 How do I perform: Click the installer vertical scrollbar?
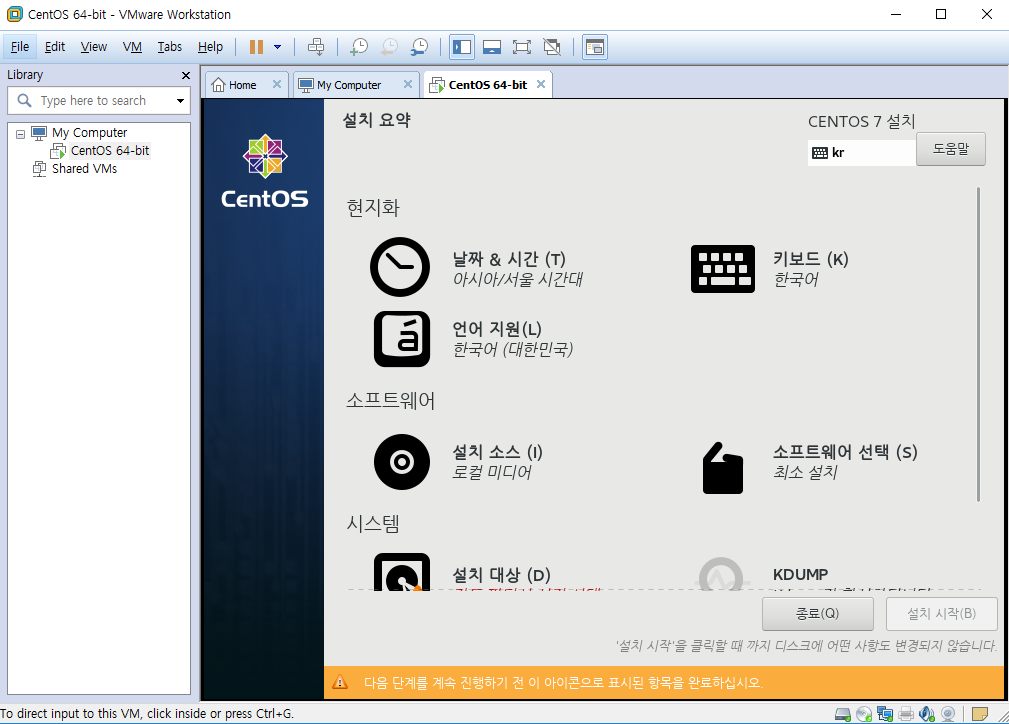point(978,344)
